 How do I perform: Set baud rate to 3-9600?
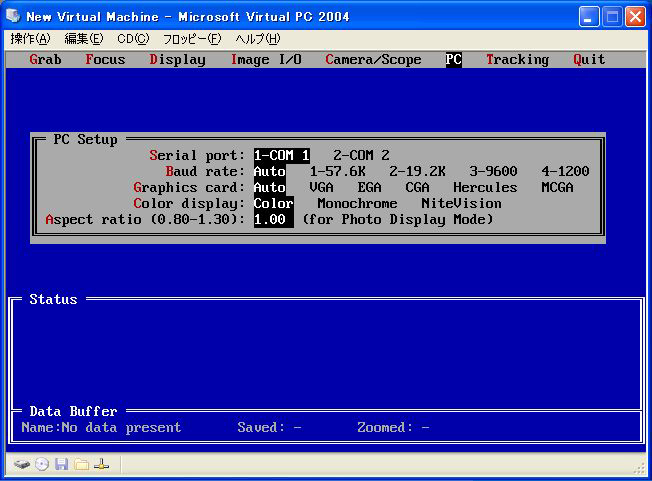(494, 171)
